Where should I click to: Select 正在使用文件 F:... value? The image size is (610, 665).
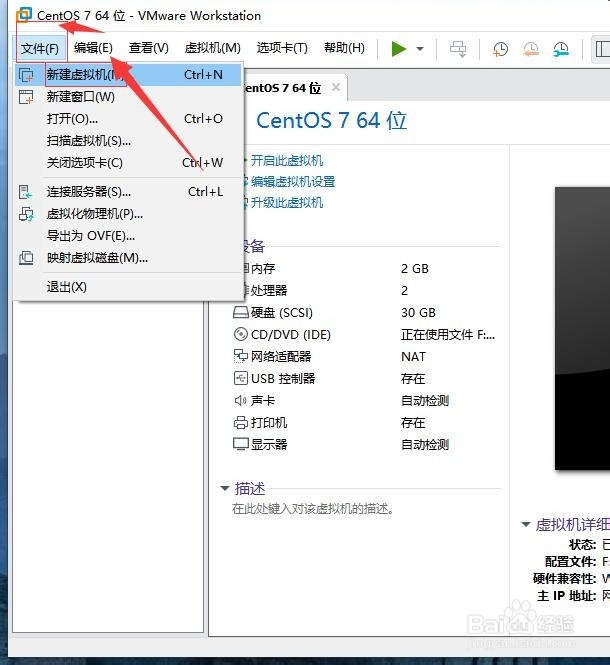448,335
